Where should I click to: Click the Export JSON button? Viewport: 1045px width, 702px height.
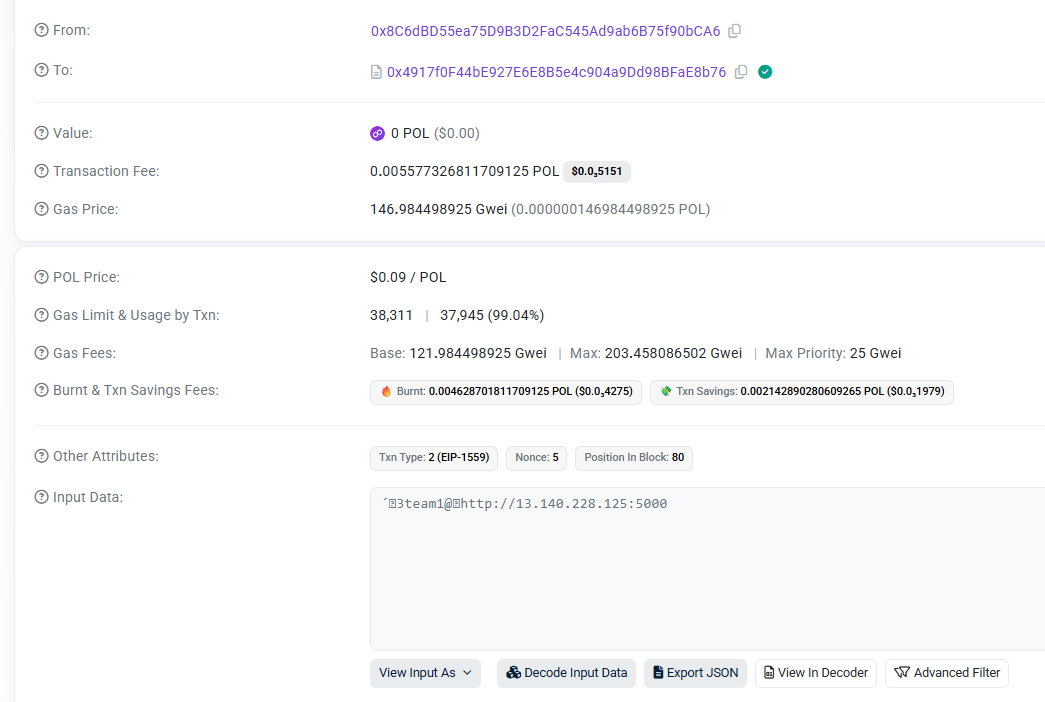click(695, 673)
